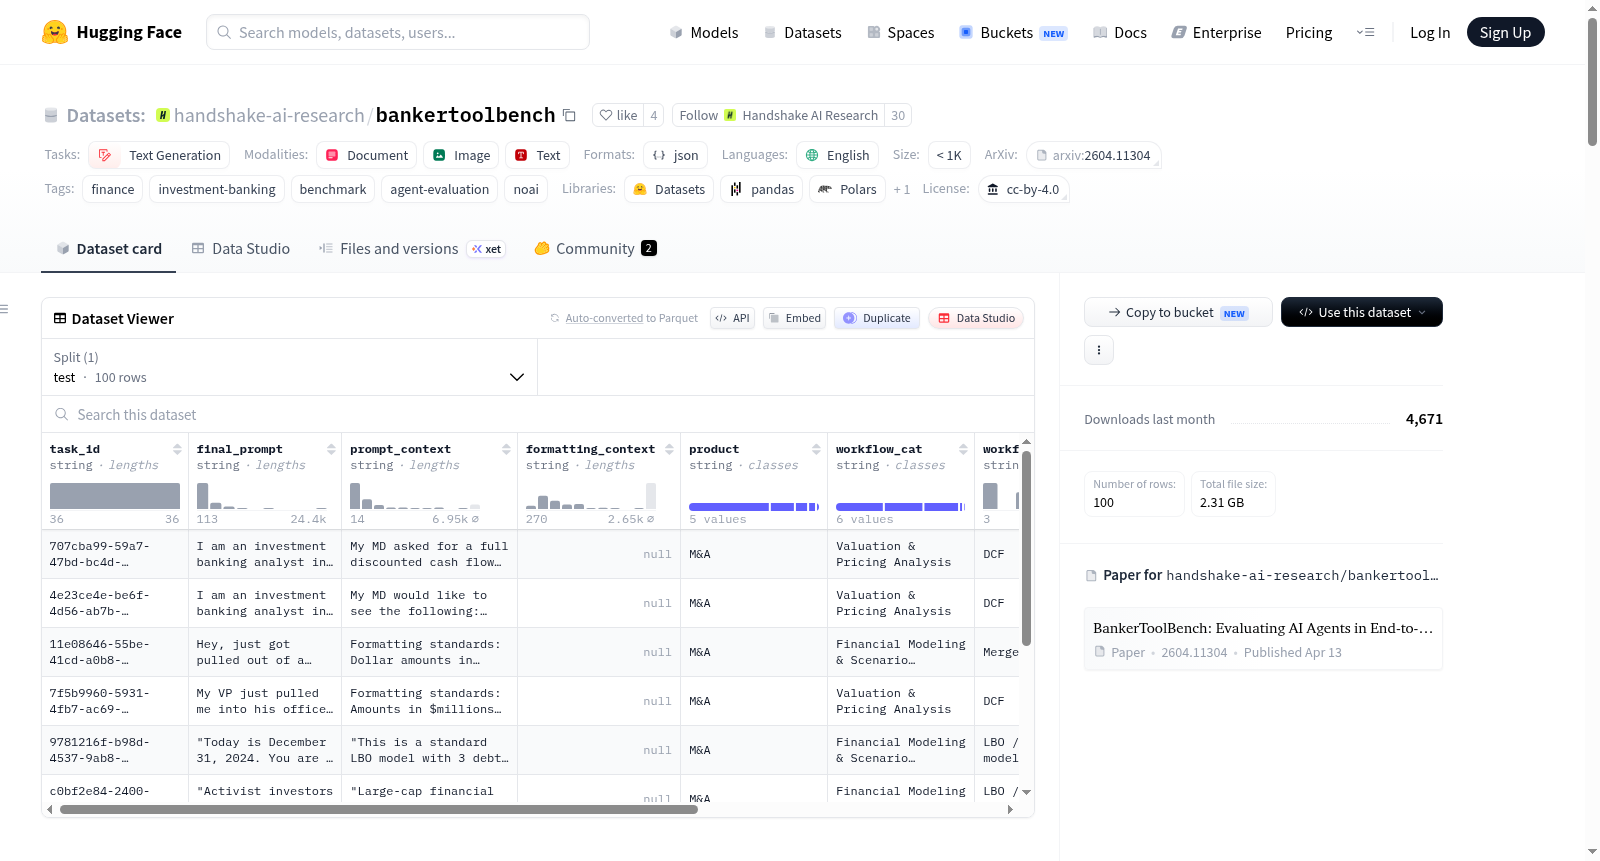Screen dimensions: 1600x861
Task: Open the Use this dataset dropdown
Action: click(1362, 312)
